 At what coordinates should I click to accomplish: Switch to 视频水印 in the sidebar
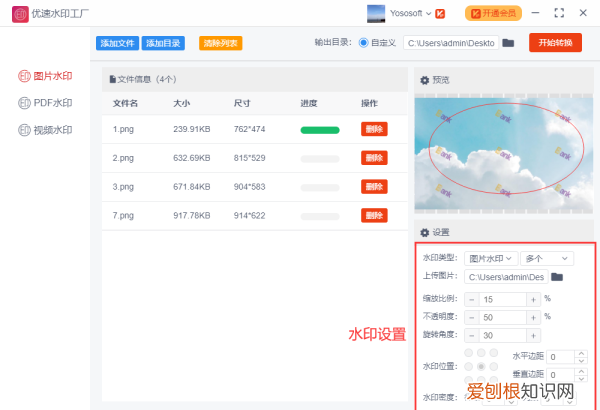pyautogui.click(x=45, y=130)
